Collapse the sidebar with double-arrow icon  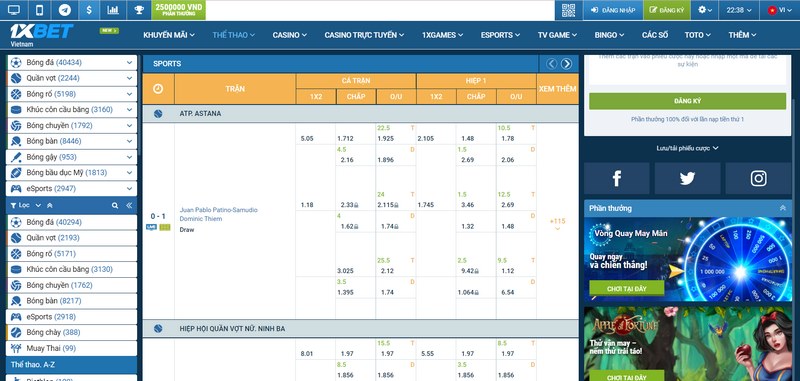[129, 206]
